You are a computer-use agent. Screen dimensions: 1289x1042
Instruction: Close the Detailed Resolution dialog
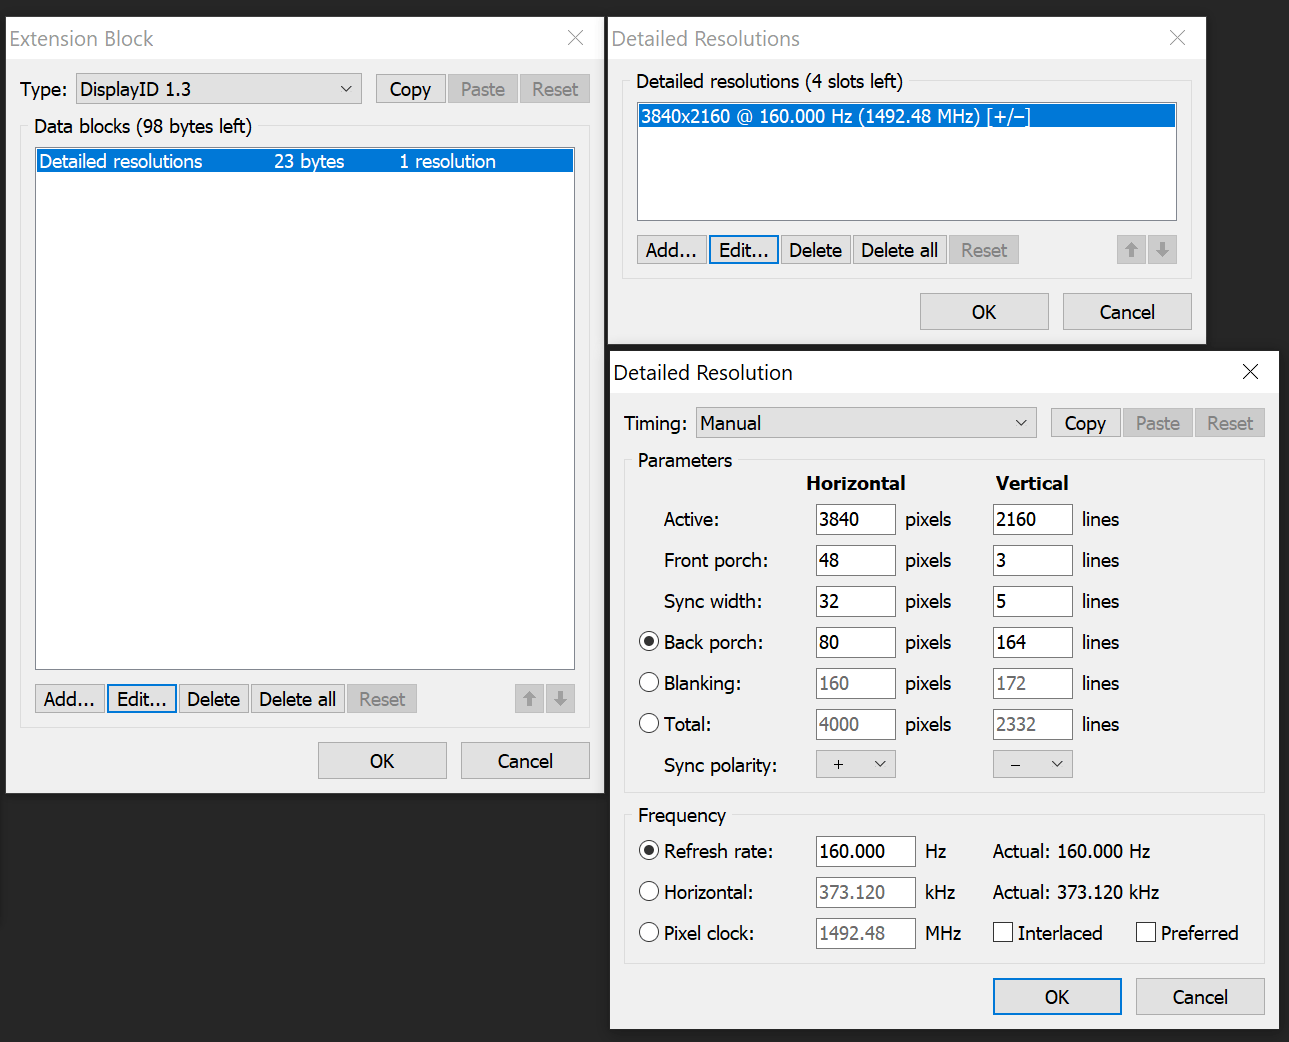(x=1250, y=372)
